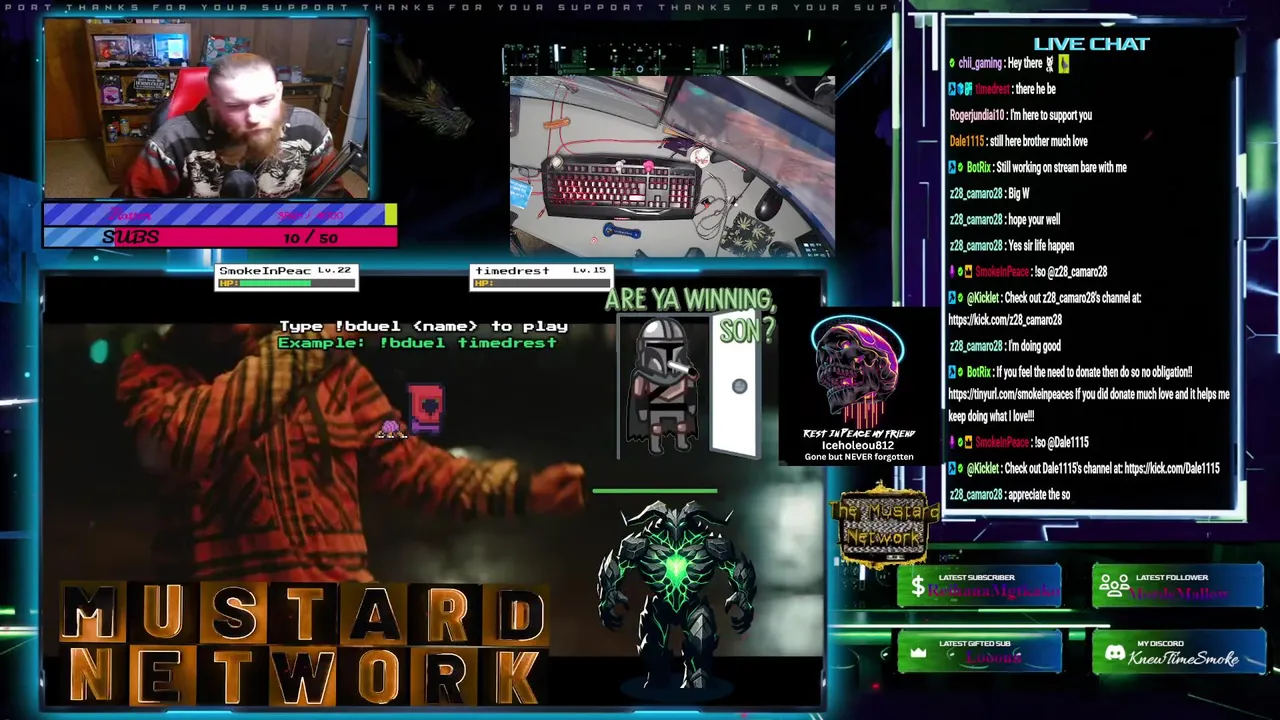Click "Gone but NEVER forgotten" text
The image size is (1280, 720).
(859, 457)
